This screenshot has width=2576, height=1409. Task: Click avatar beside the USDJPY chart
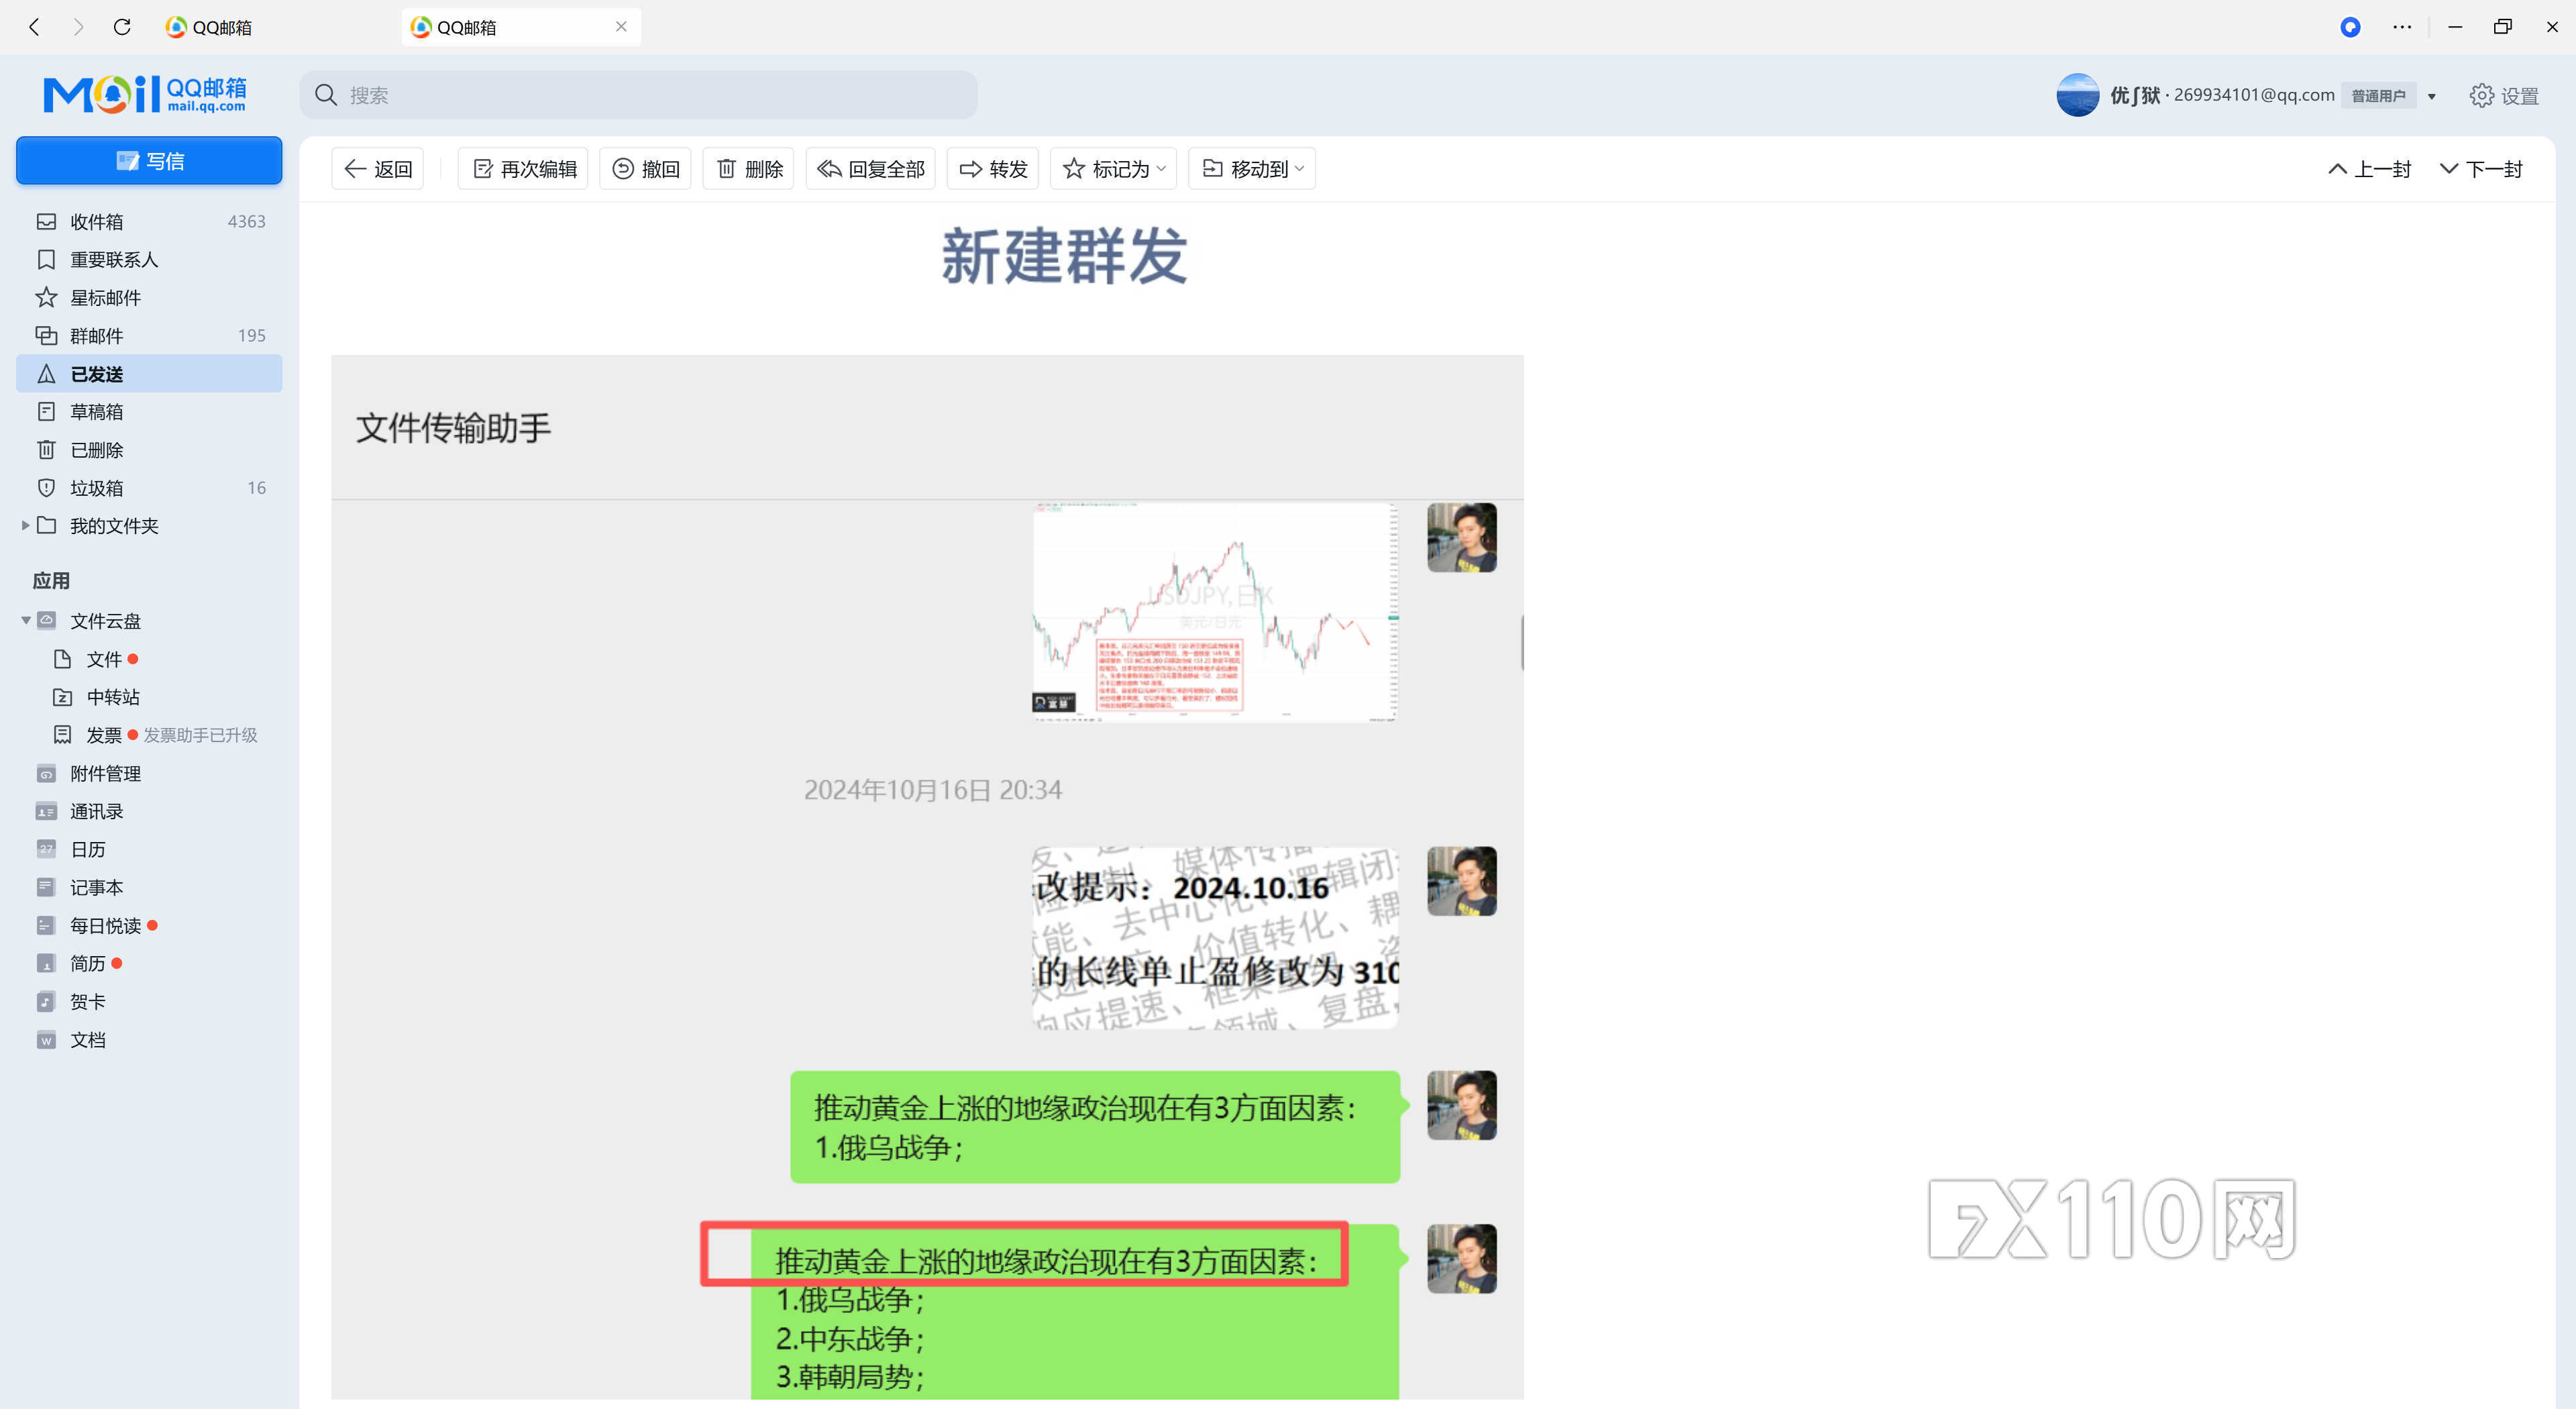(1462, 537)
